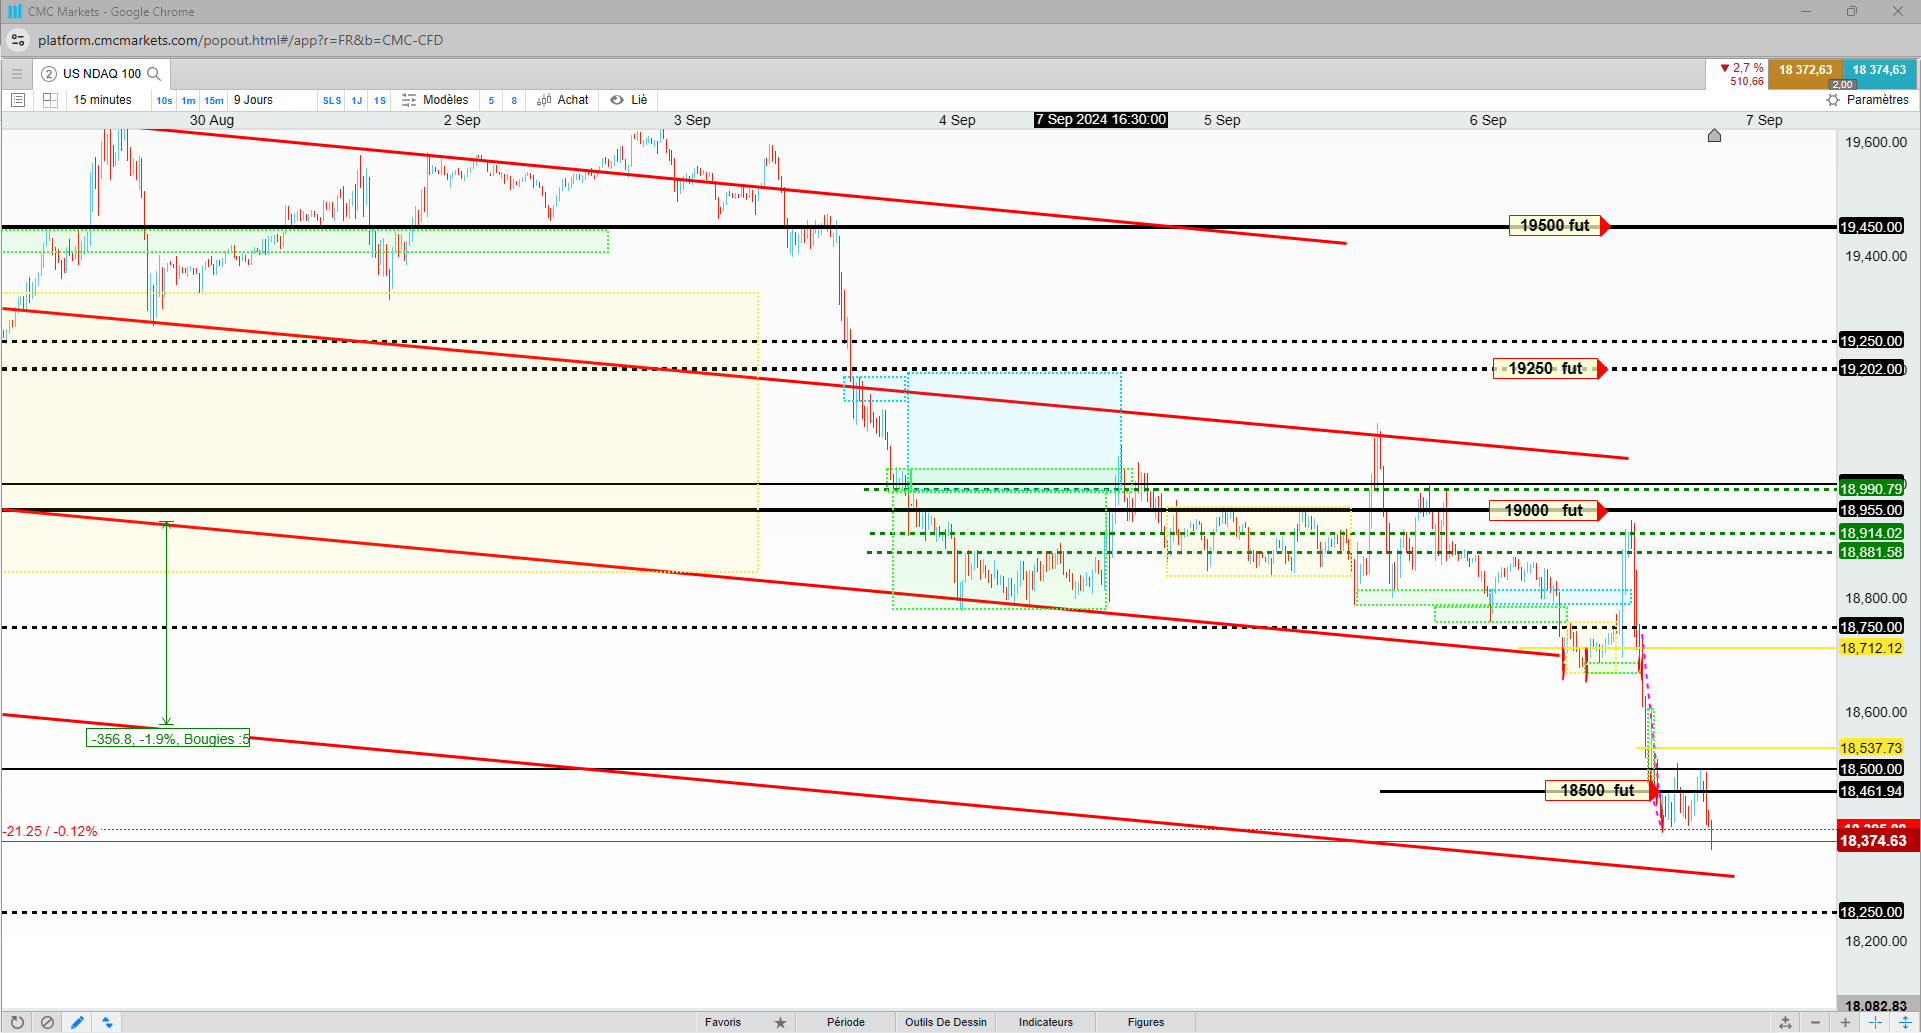Click the zoom-in plus icon at the bottom right
Viewport: 1921px width, 1033px height.
[x=1845, y=1022]
